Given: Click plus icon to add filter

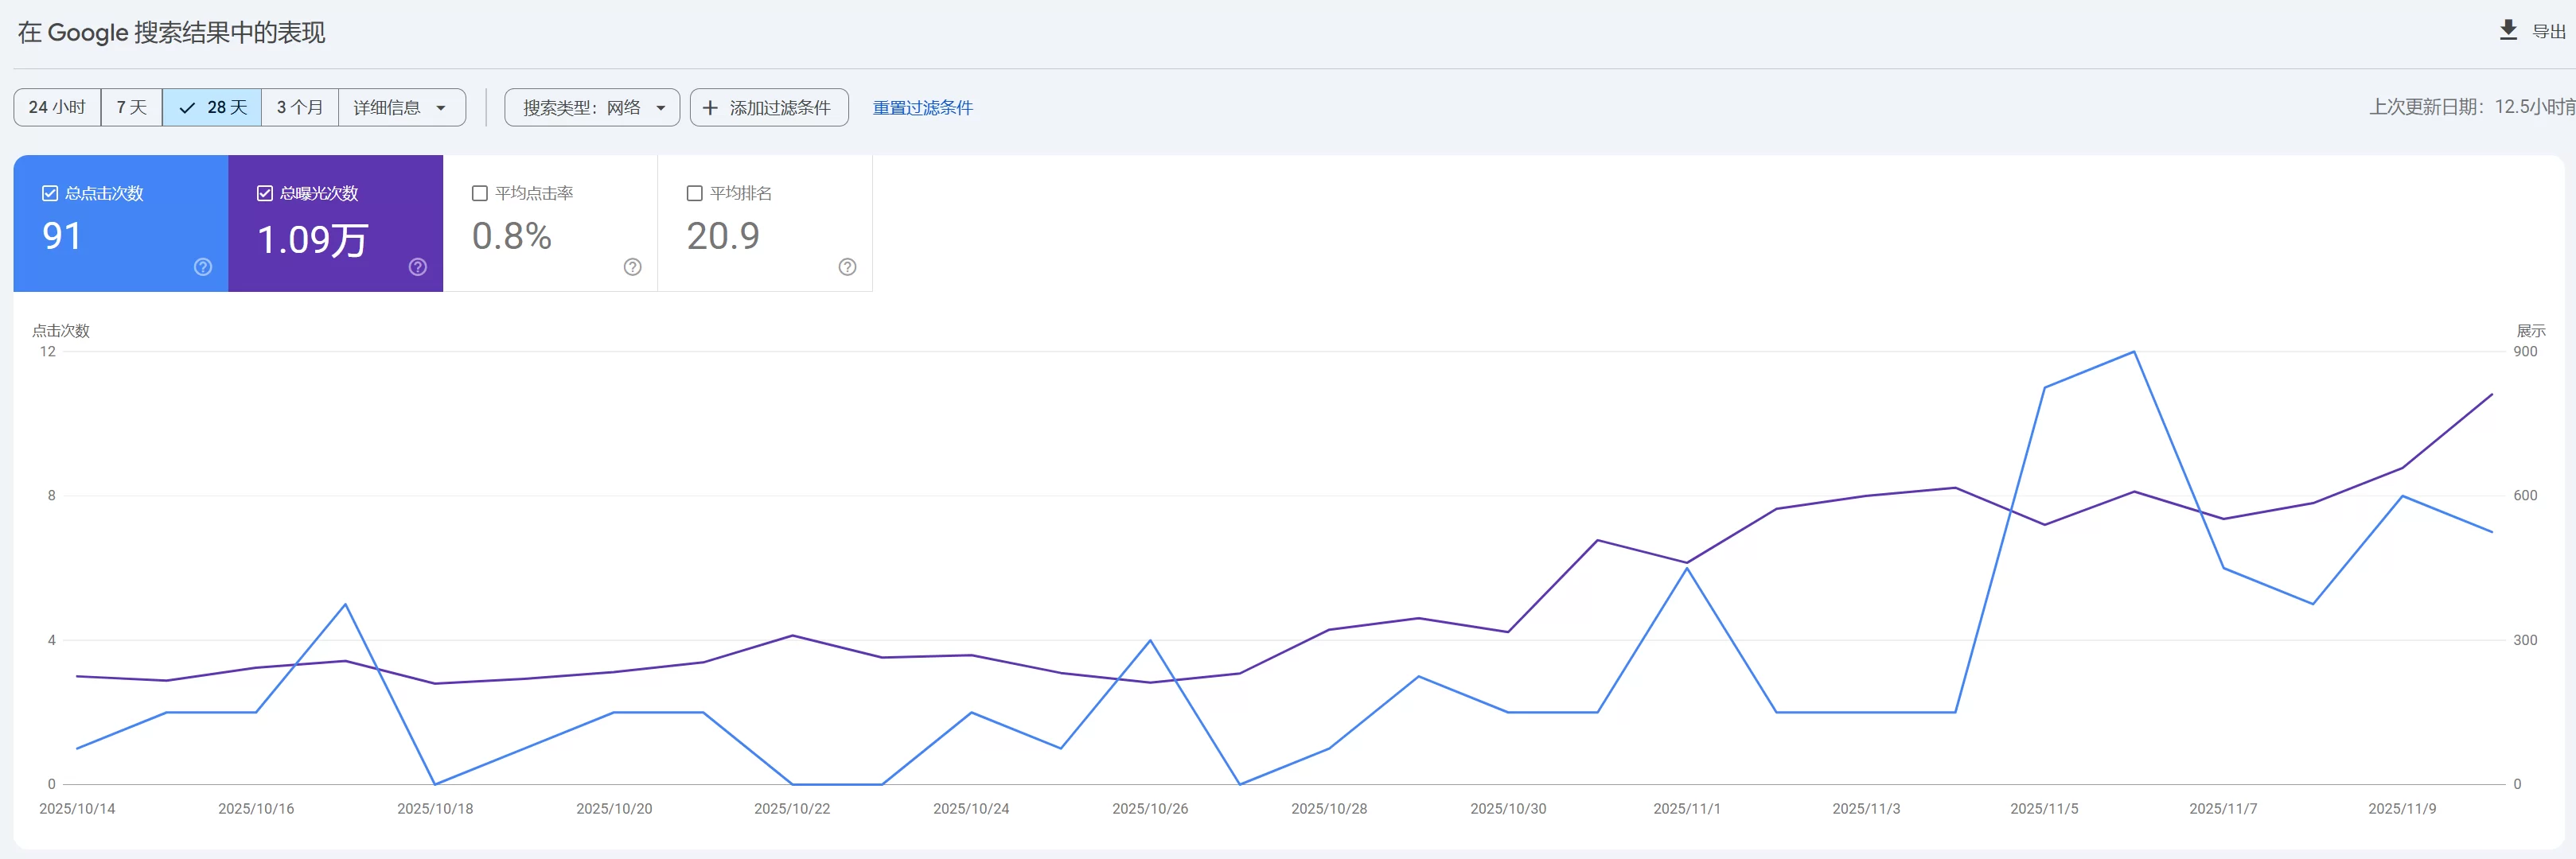Looking at the screenshot, I should pos(710,108).
